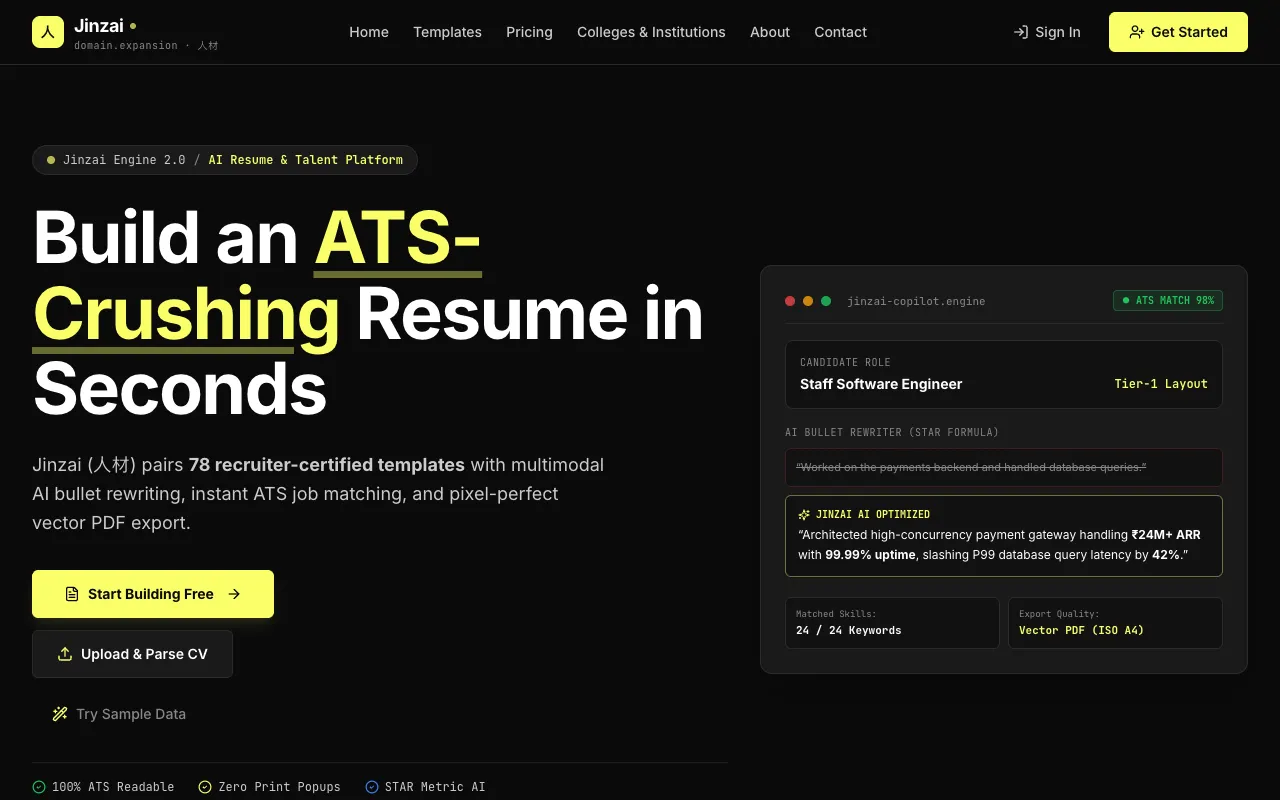1280x800 pixels.
Task: Click the document icon in Start Building Free
Action: (72, 594)
